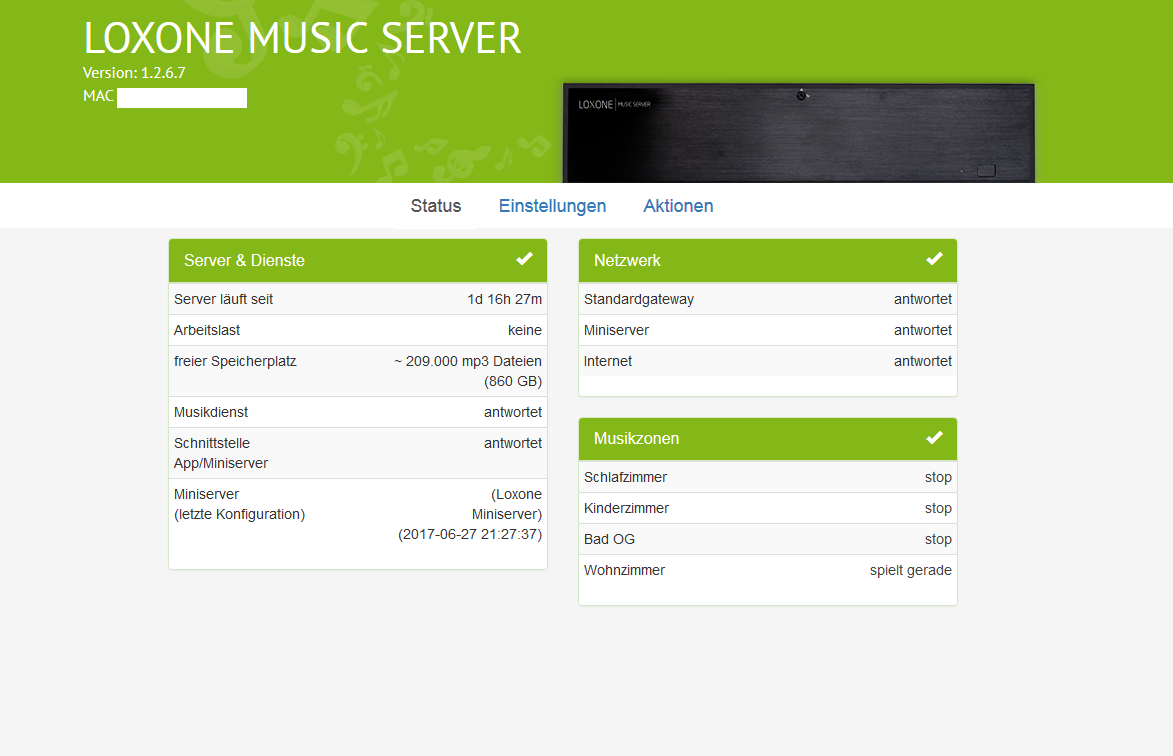Click the whited-out MAC address field

182,98
